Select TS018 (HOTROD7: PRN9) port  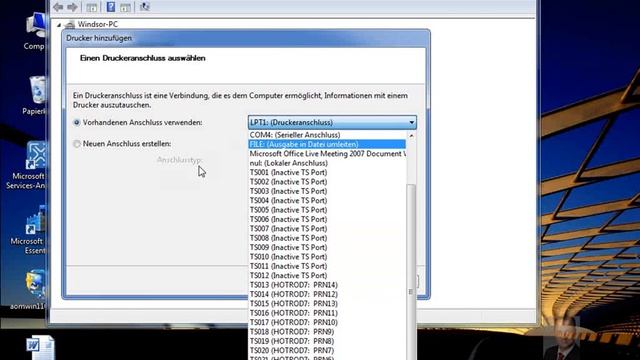(x=327, y=332)
